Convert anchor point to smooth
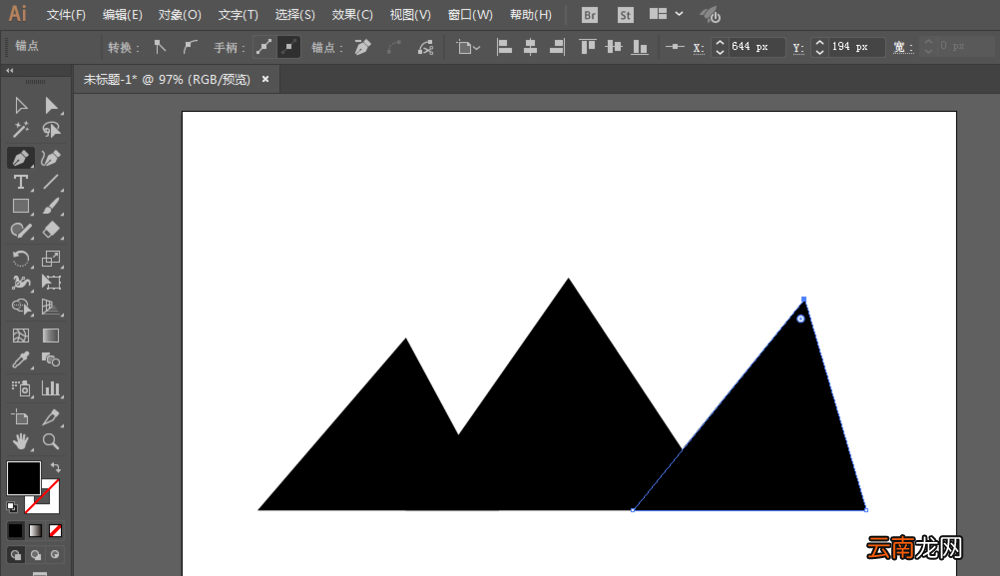 [189, 47]
